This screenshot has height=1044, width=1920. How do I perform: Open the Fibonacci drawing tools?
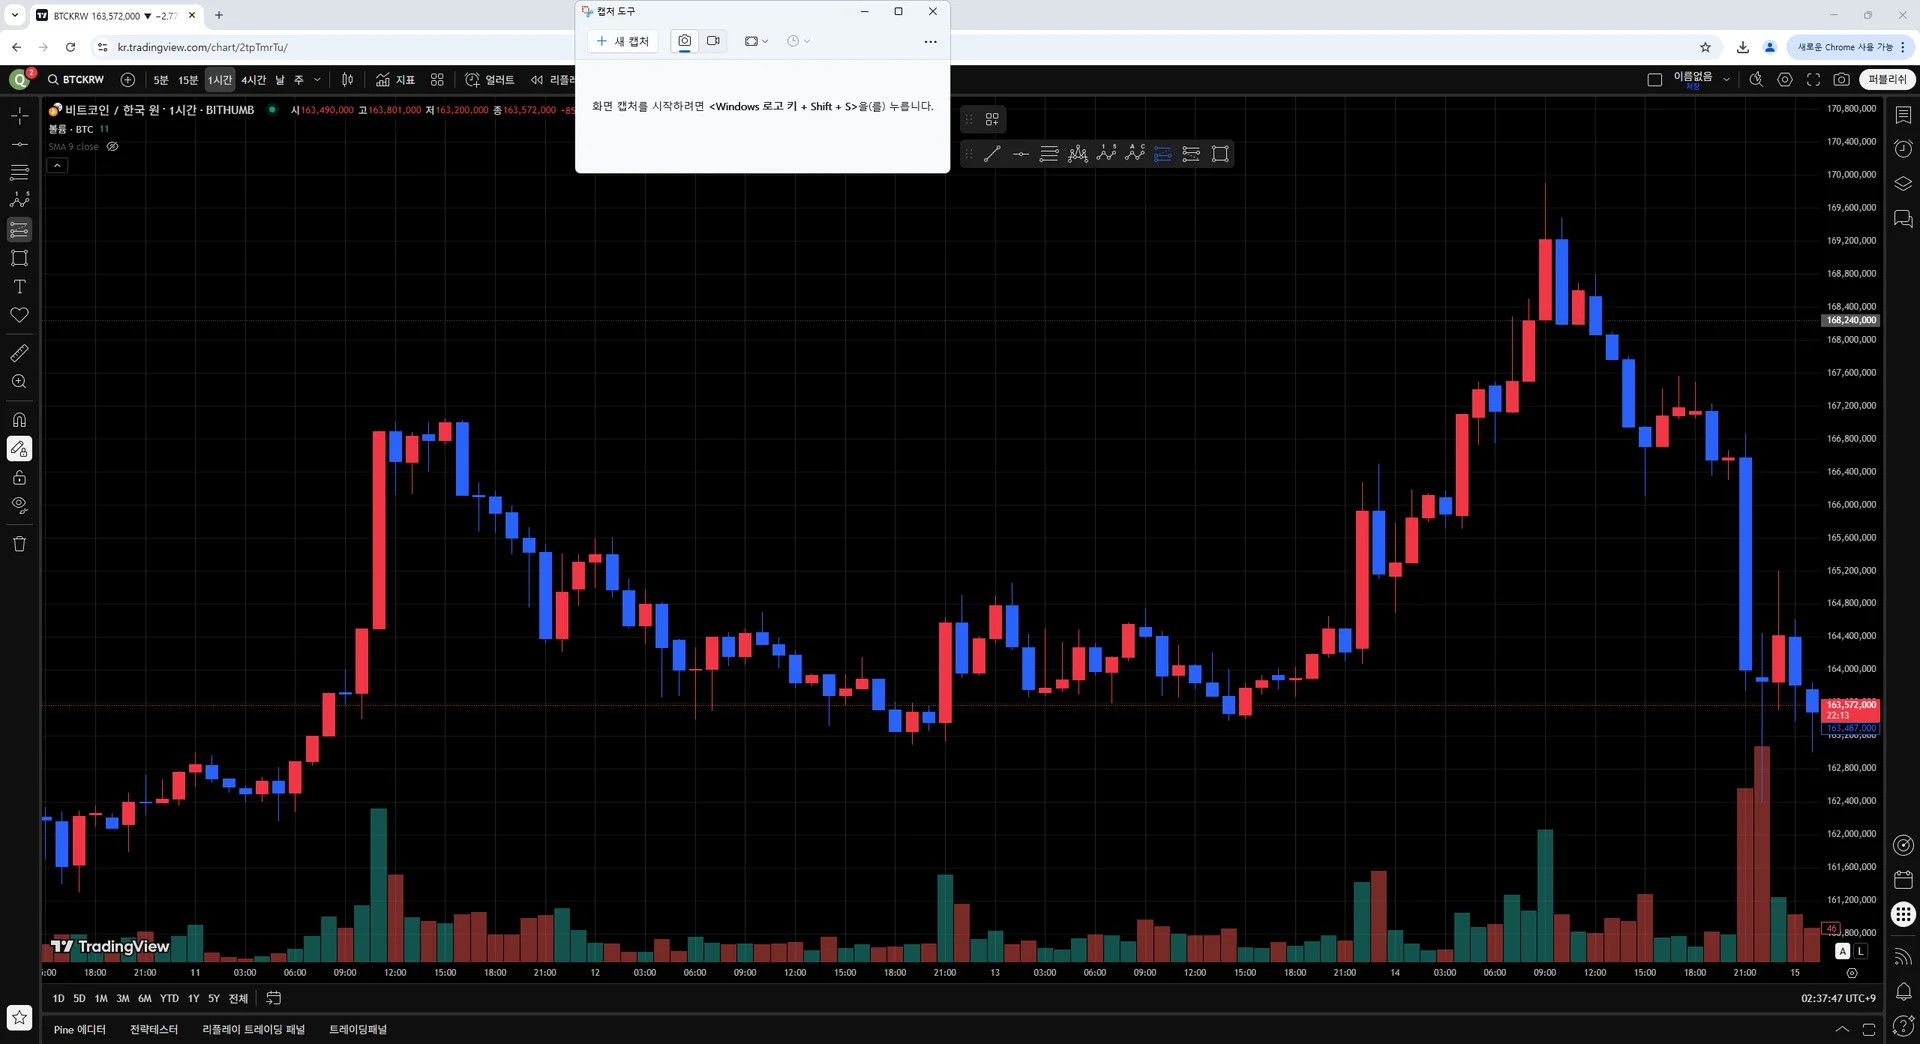[x=19, y=173]
